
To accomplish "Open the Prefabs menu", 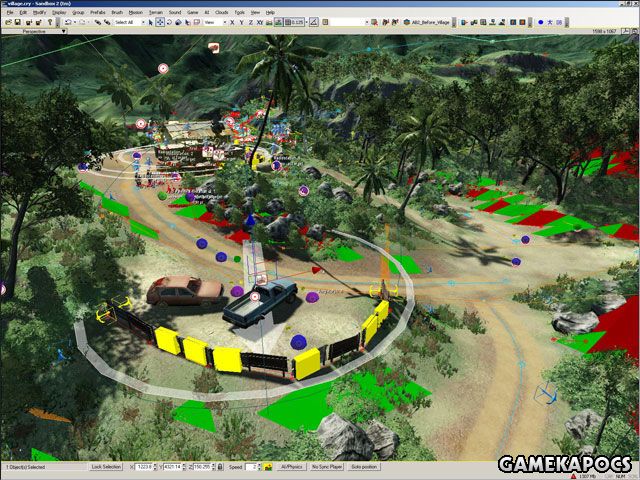I will (x=98, y=13).
